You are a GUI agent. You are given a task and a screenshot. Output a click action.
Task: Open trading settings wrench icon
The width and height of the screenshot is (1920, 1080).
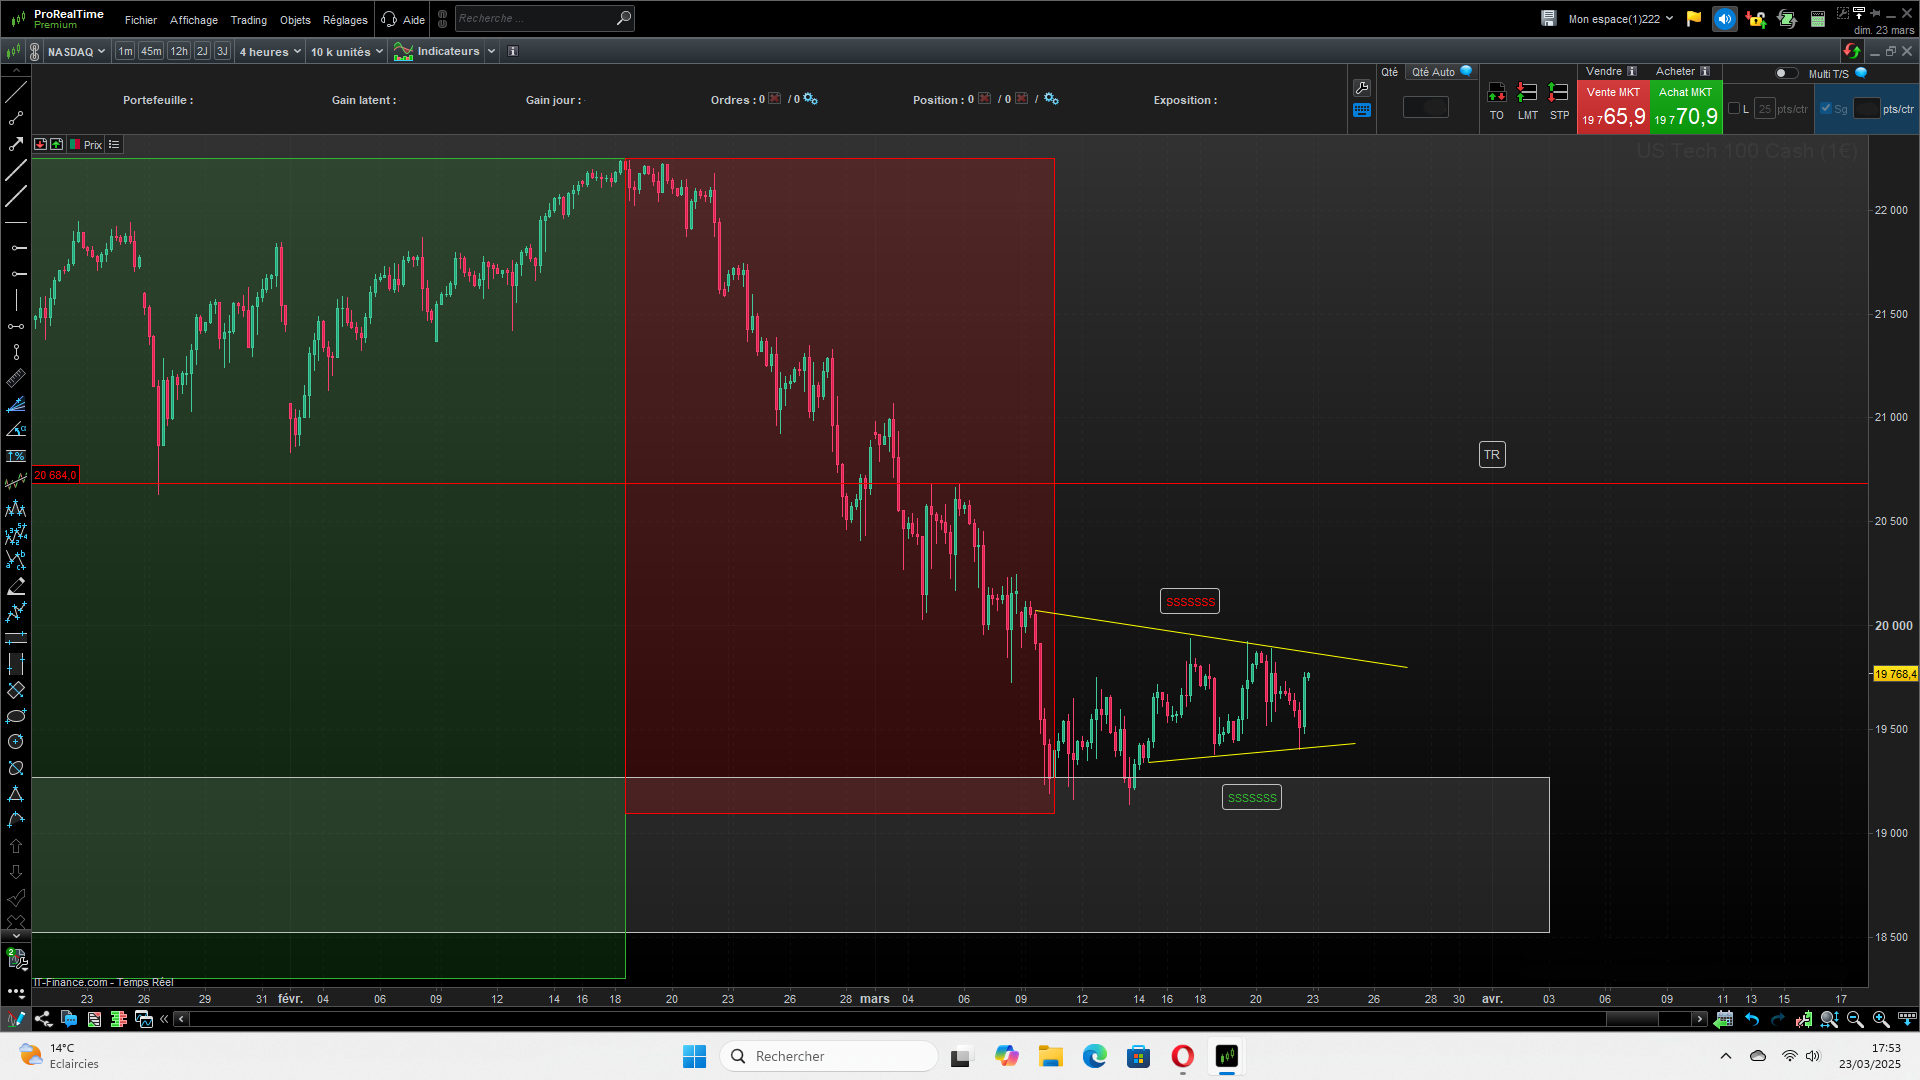pos(1362,88)
